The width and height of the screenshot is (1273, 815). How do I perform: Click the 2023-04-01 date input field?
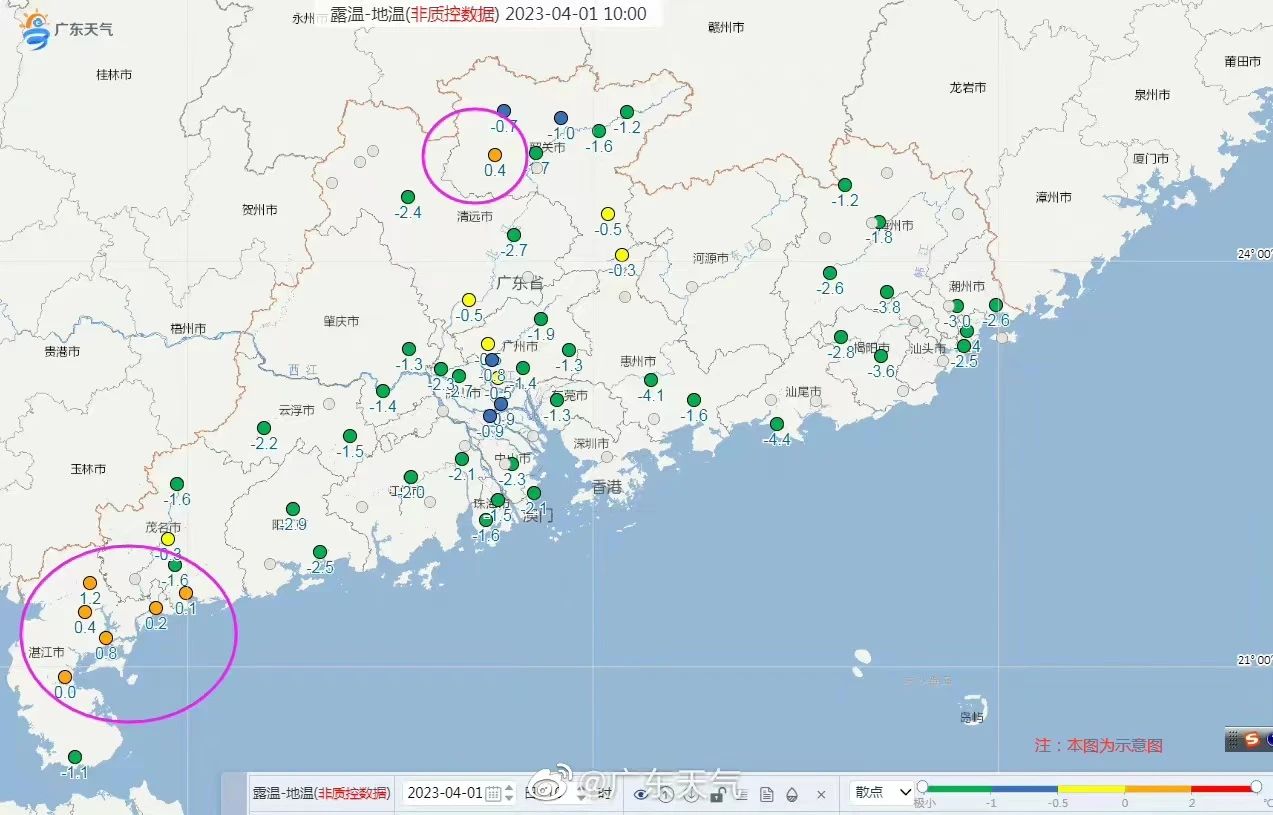445,793
